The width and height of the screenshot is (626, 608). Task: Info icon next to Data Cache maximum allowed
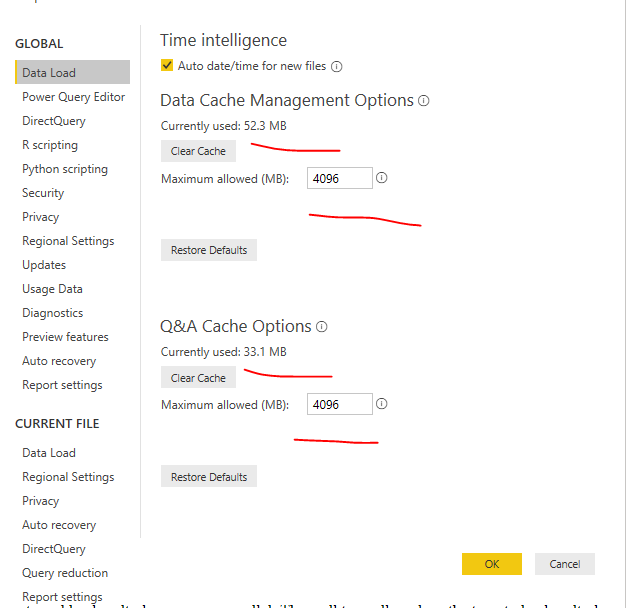click(x=382, y=178)
